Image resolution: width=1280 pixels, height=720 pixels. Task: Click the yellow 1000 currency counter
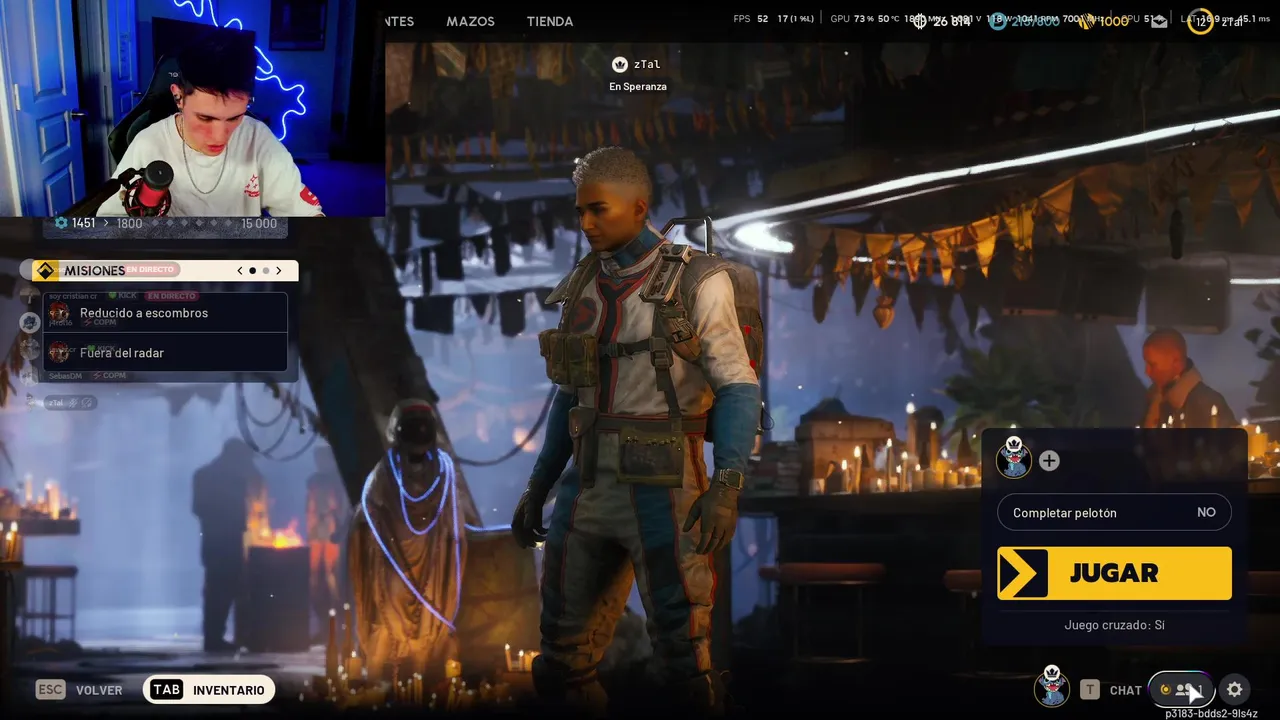tap(1103, 21)
